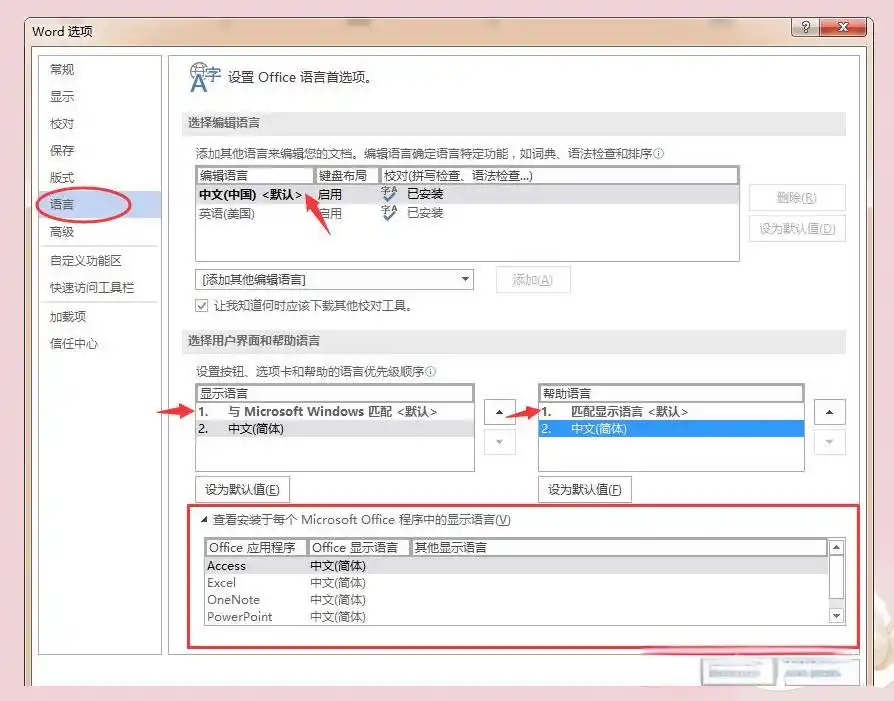Click the Office language preferences icon

click(x=204, y=76)
